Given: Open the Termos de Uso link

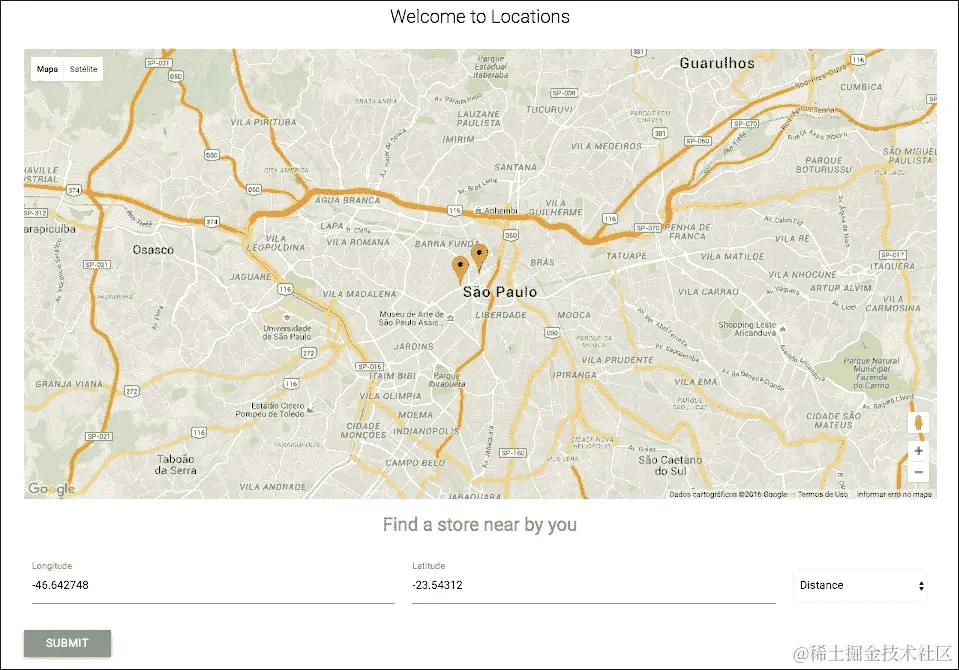Looking at the screenshot, I should tap(823, 494).
